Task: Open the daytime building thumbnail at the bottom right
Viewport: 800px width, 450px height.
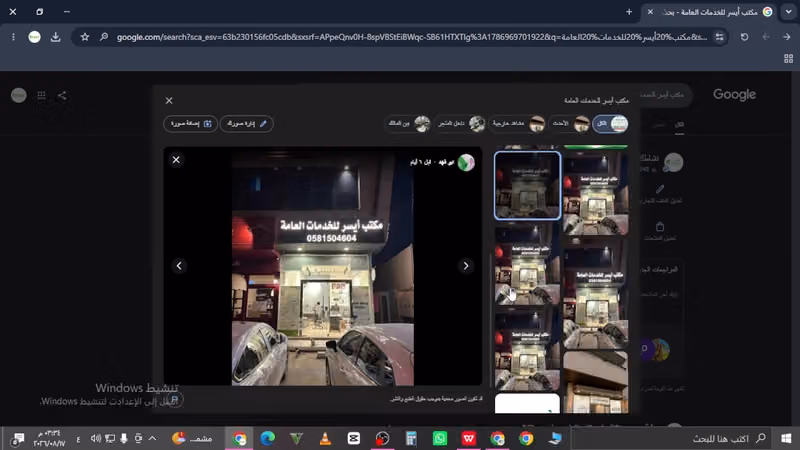Action: (x=595, y=382)
